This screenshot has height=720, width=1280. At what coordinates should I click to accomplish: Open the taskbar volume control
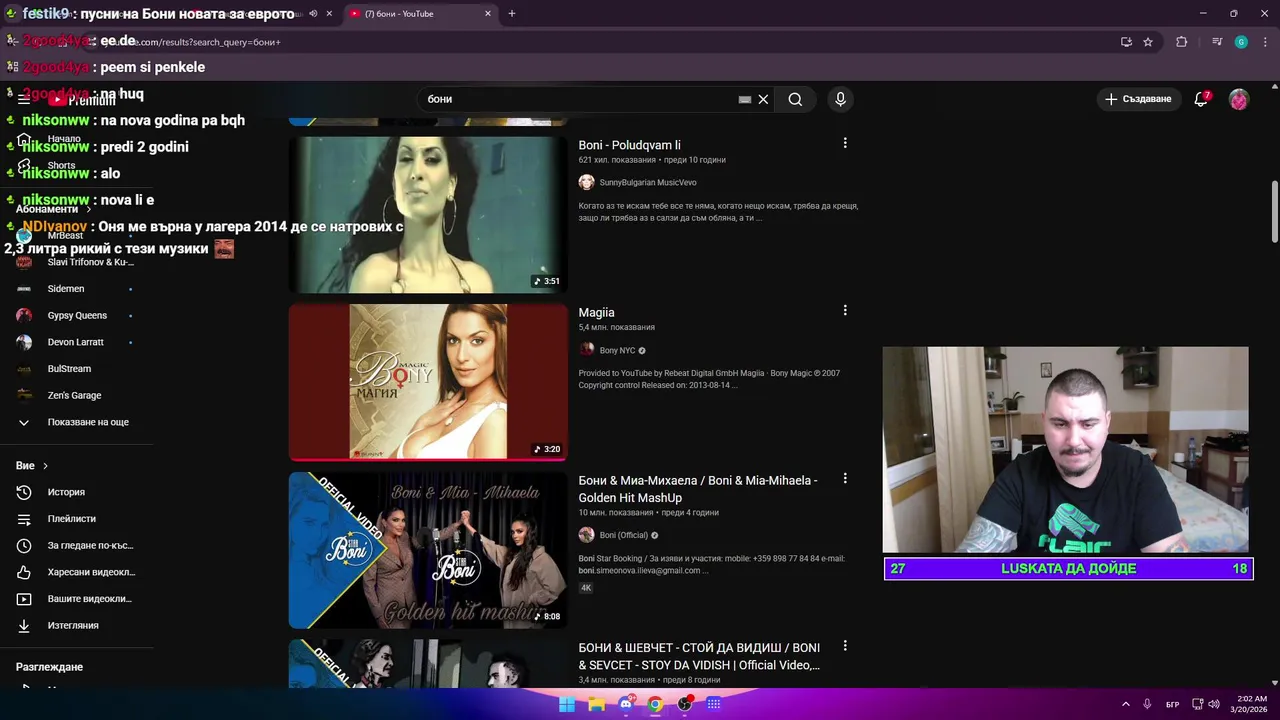pos(1213,704)
